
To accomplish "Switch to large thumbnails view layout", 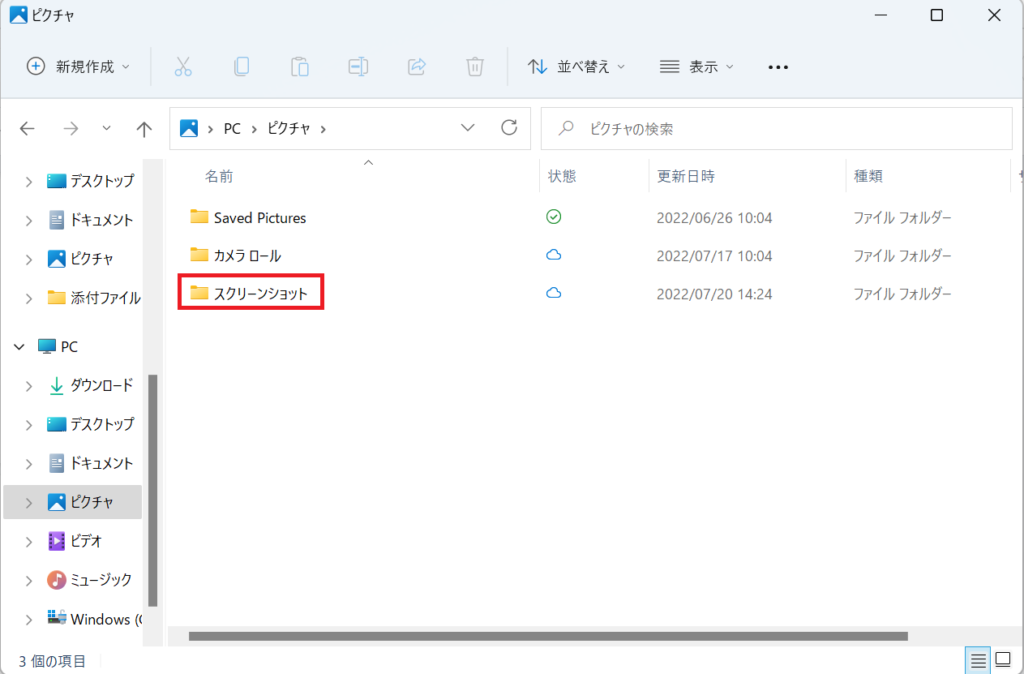I will tap(1003, 660).
